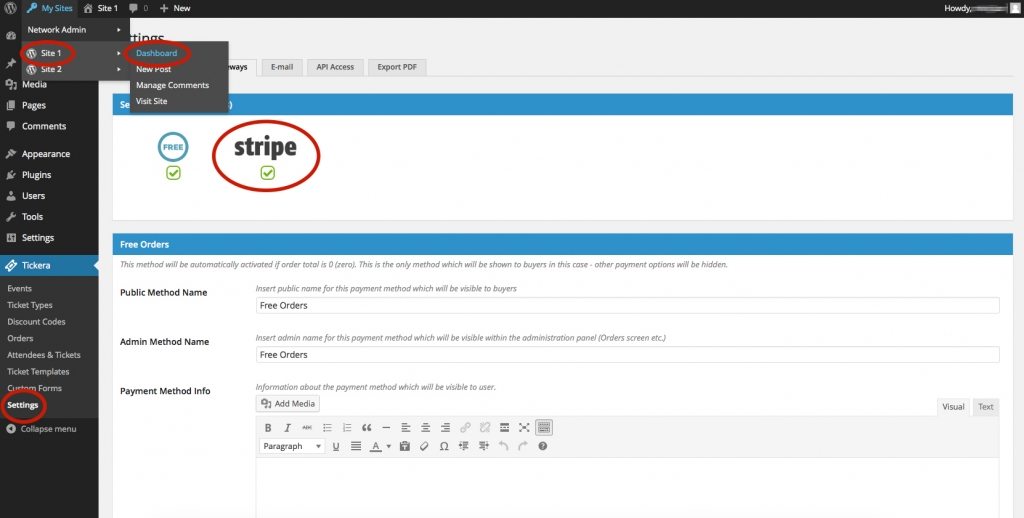The height and width of the screenshot is (518, 1024).
Task: Click the WordPress logo in admin bar
Action: coord(10,8)
